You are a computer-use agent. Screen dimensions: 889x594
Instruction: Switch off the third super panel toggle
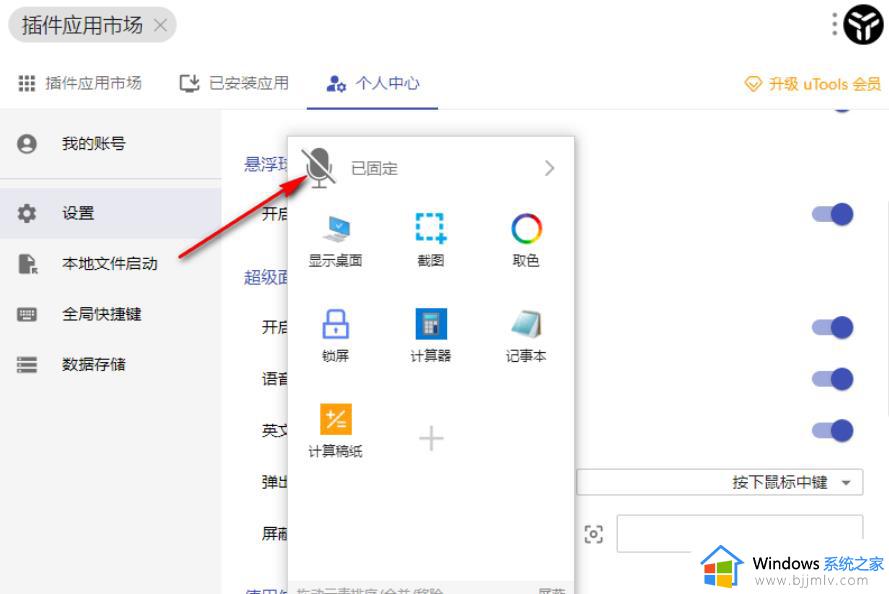(832, 431)
